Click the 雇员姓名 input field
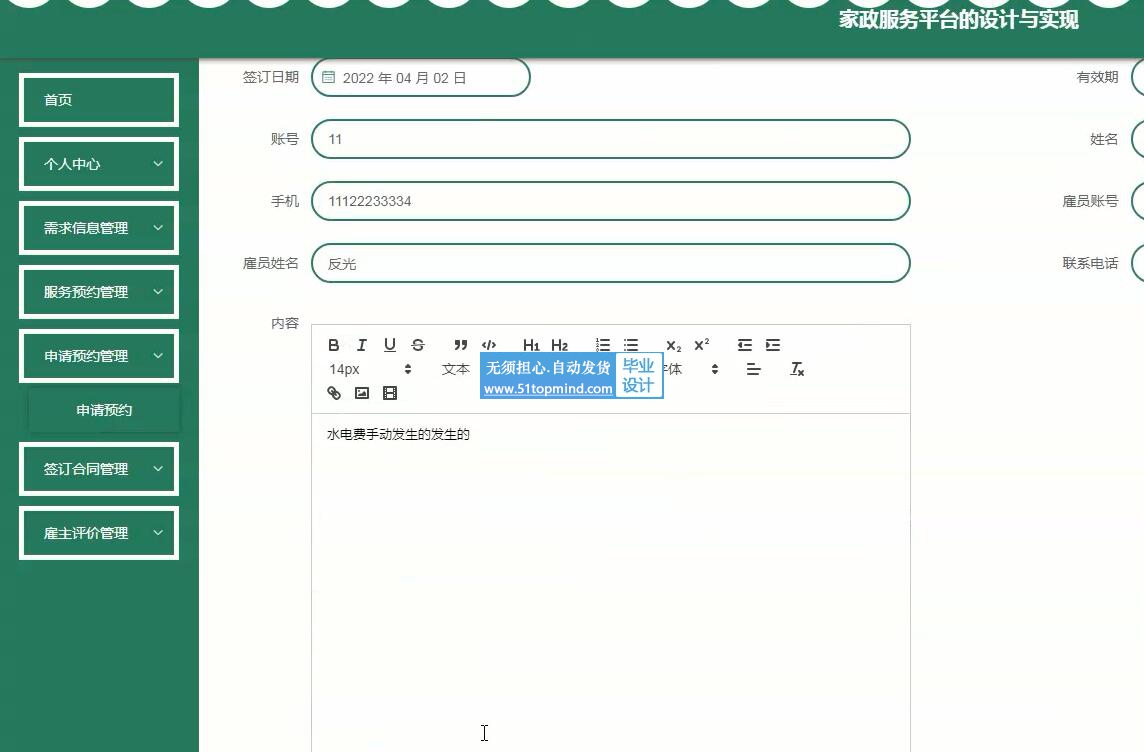1144x752 pixels. 611,263
